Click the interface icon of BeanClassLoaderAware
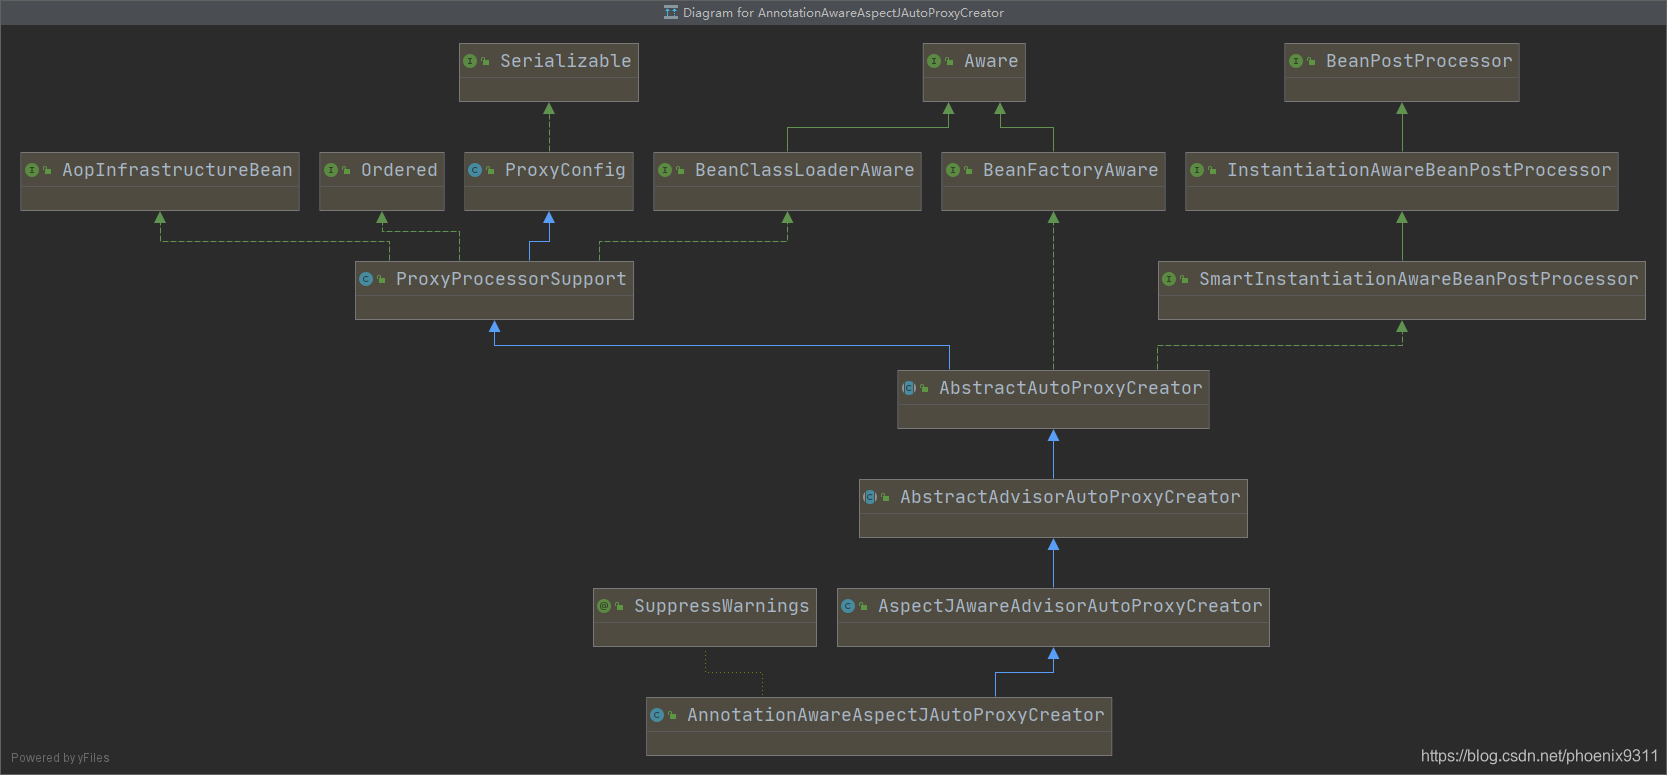Viewport: 1667px width, 775px height. click(665, 170)
